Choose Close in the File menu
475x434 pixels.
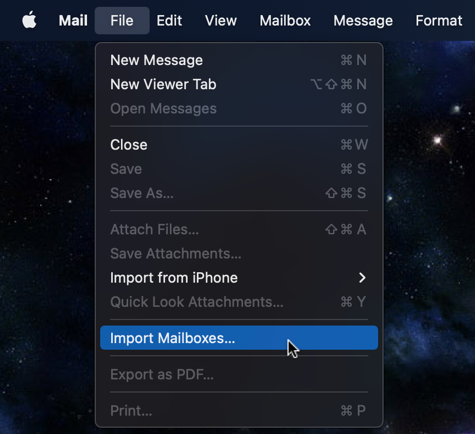(239, 145)
